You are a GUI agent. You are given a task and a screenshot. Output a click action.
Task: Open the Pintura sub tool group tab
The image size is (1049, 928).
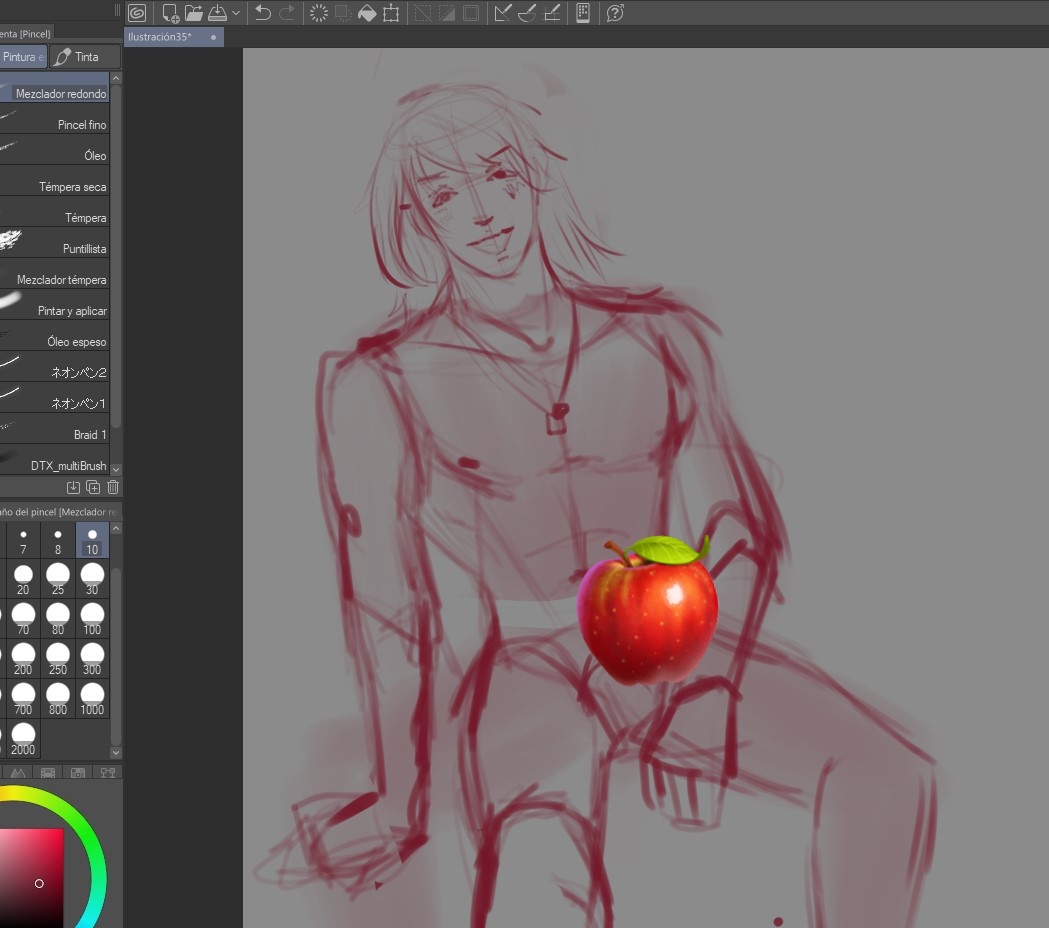pyautogui.click(x=23, y=57)
